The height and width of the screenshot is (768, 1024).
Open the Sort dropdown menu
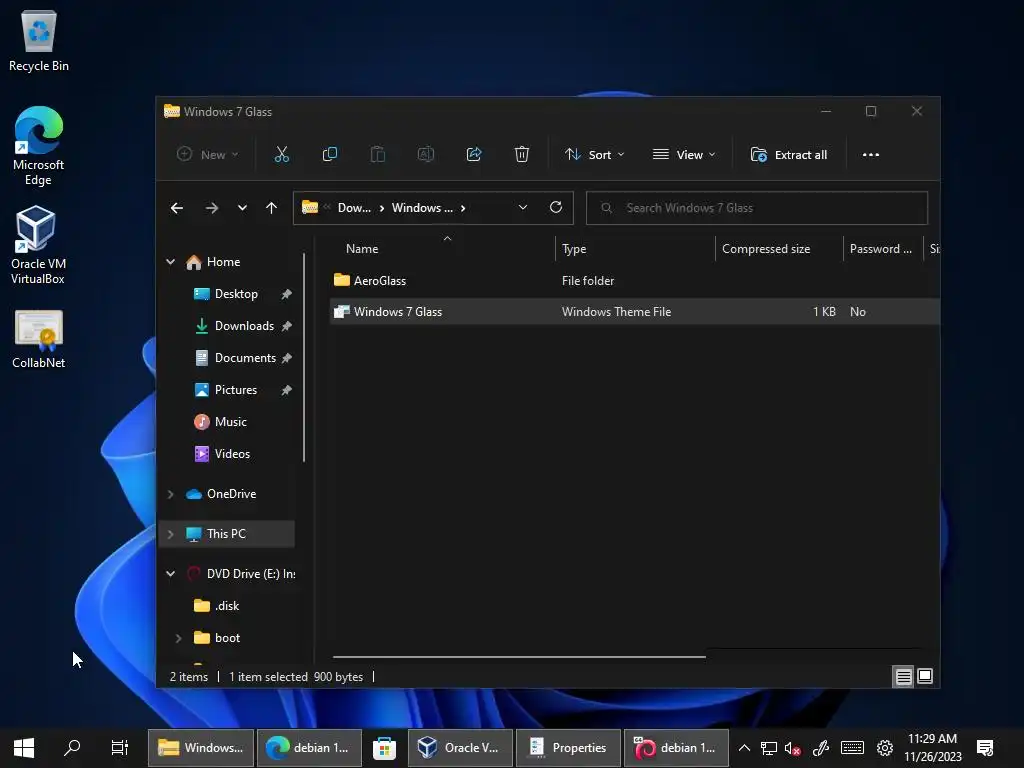click(x=594, y=155)
